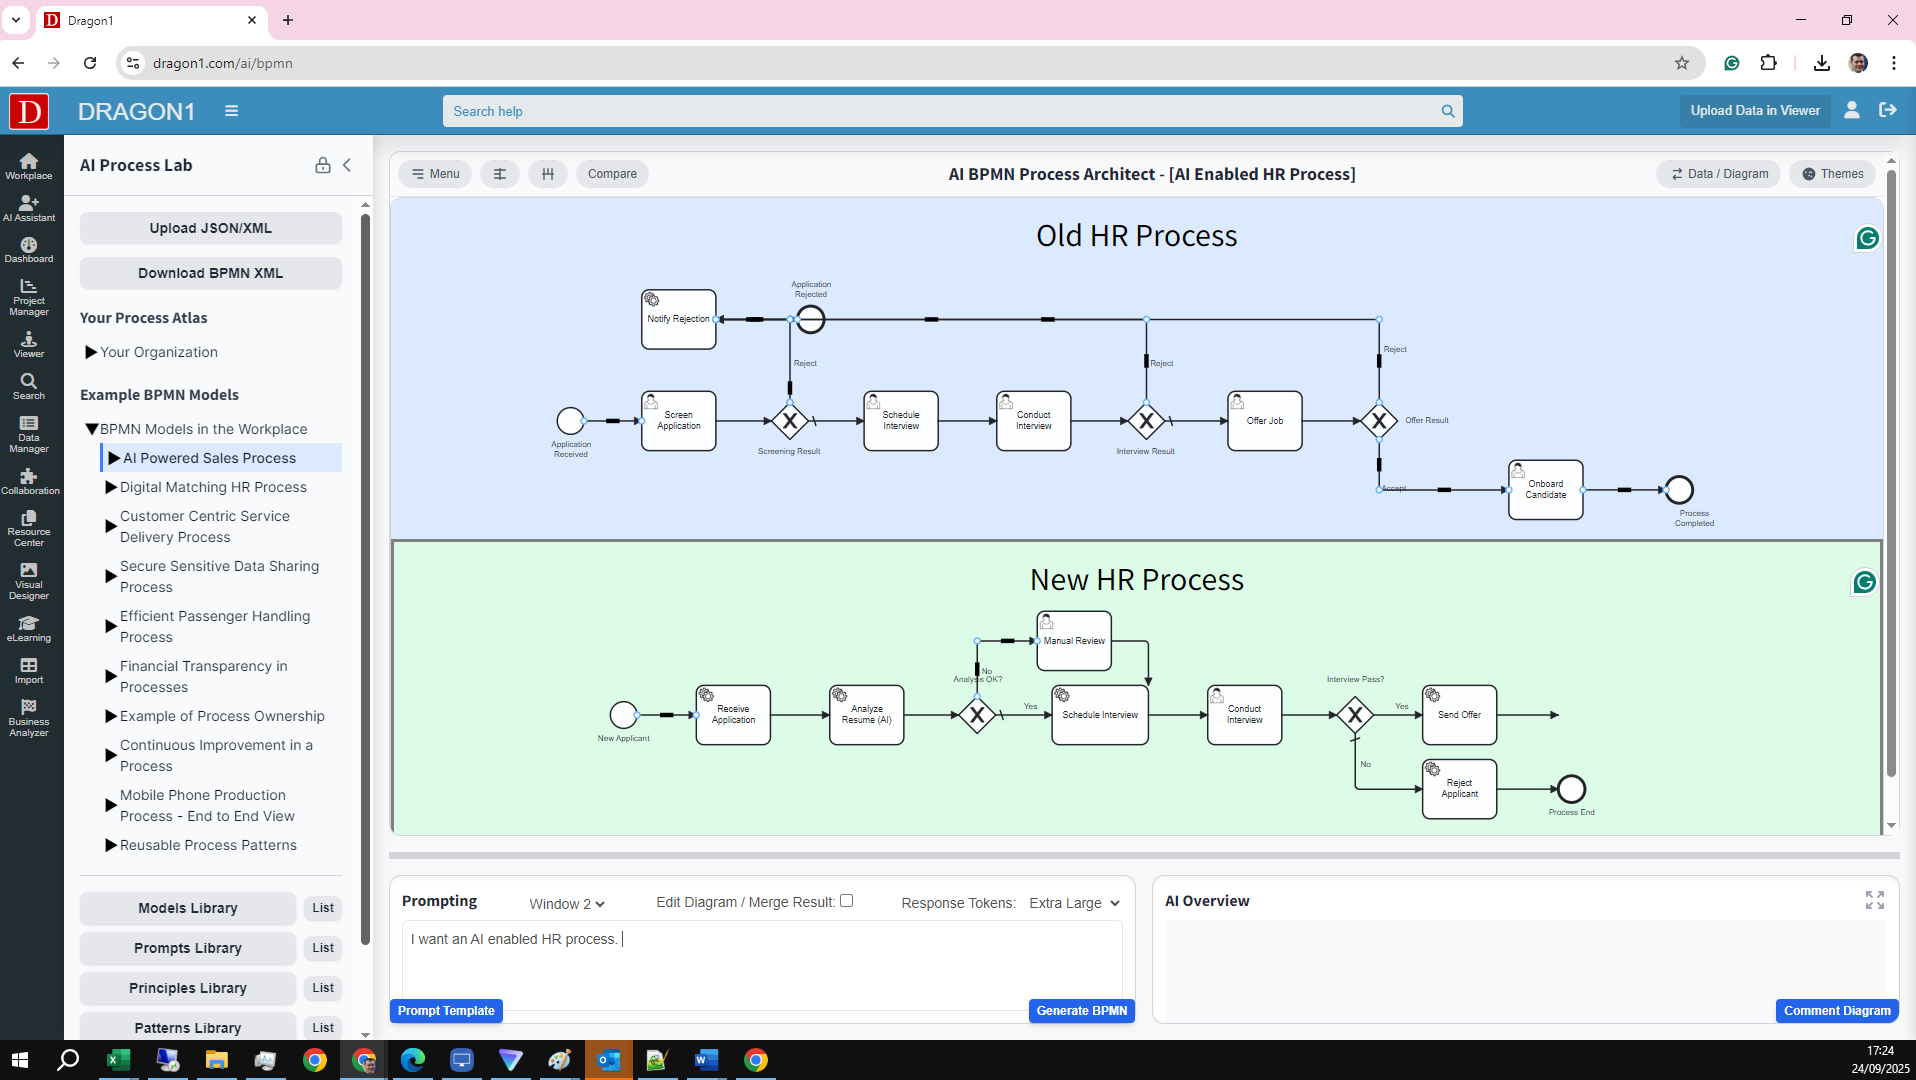Viewport: 1916px width, 1080px height.
Task: Switch Data / Diagram view
Action: point(1719,174)
